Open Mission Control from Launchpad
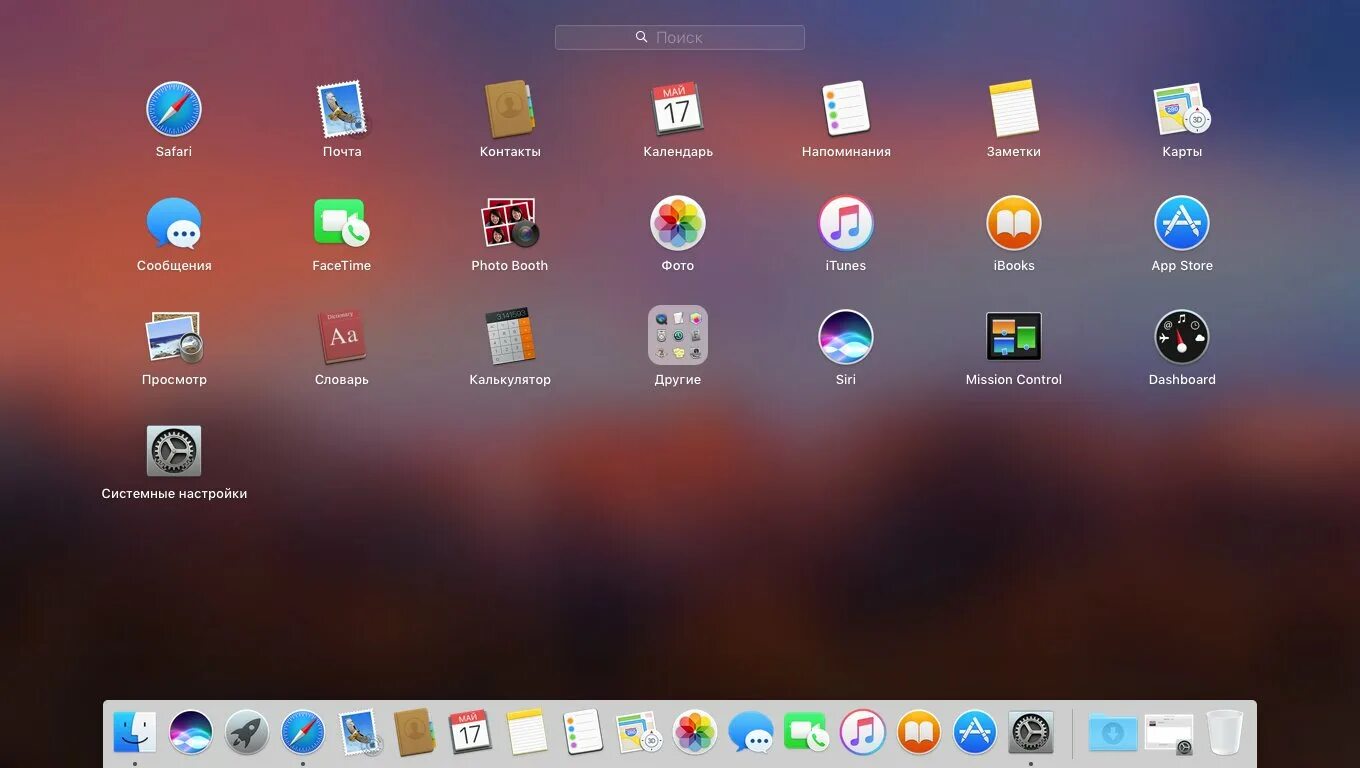 [1014, 338]
